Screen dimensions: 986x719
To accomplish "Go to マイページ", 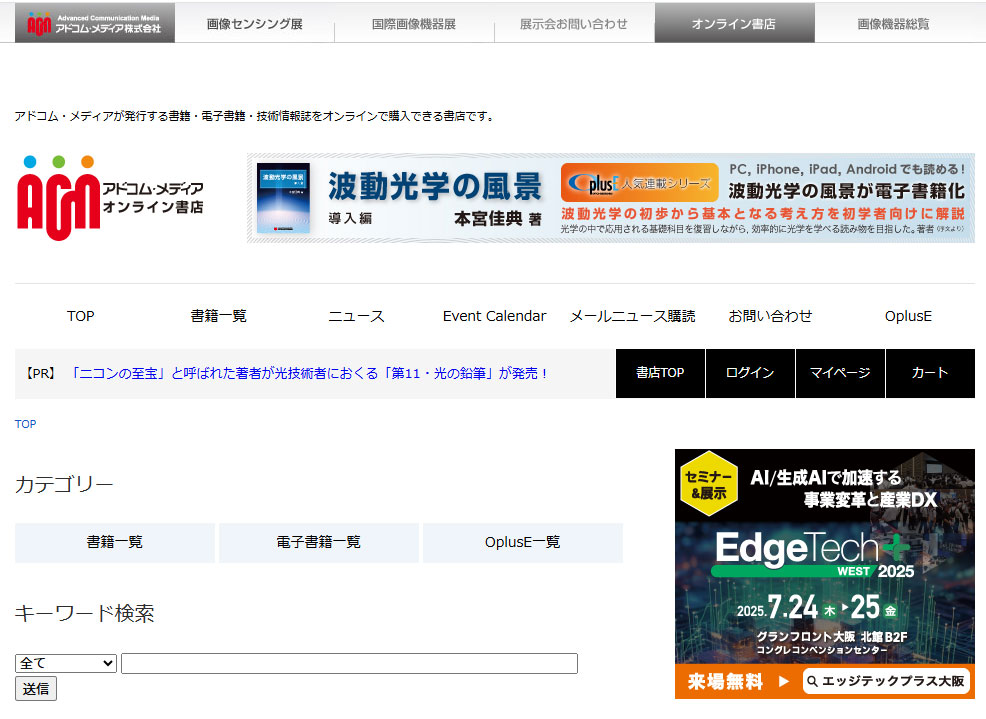I will [x=840, y=373].
